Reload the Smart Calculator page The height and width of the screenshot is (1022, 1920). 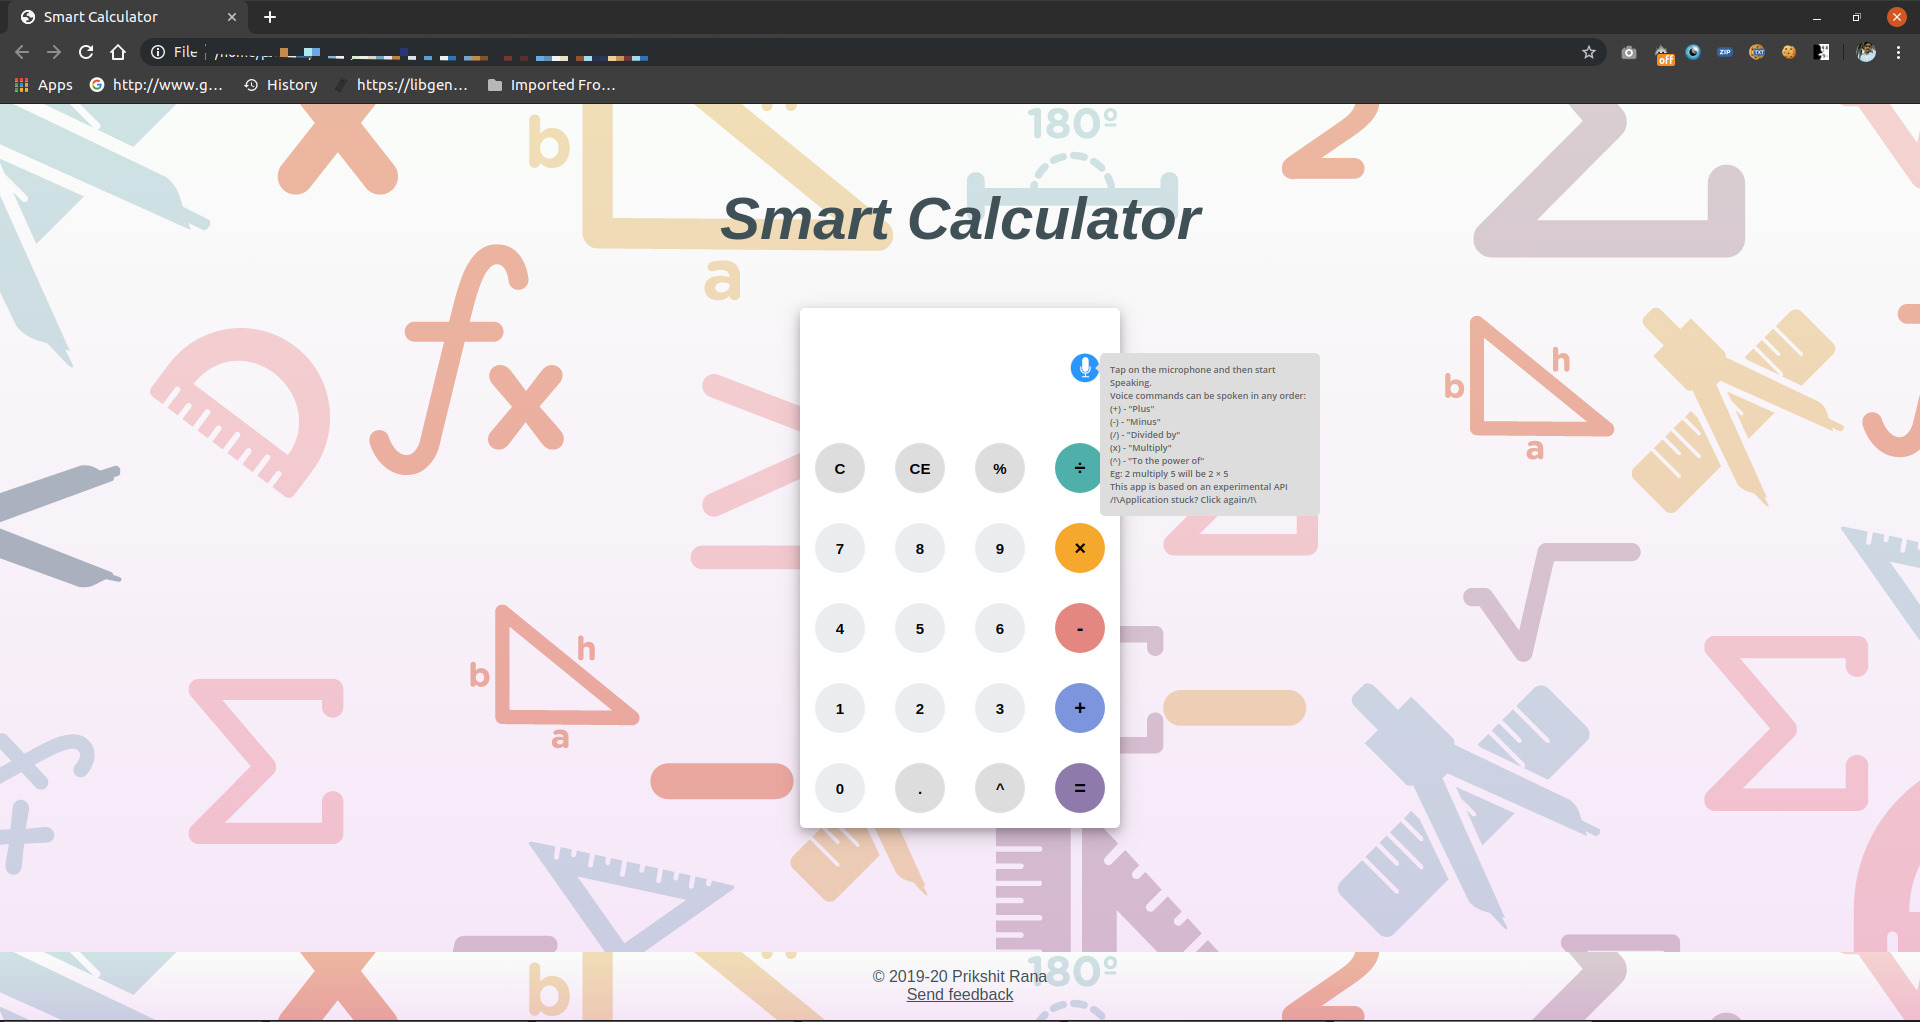pos(86,52)
